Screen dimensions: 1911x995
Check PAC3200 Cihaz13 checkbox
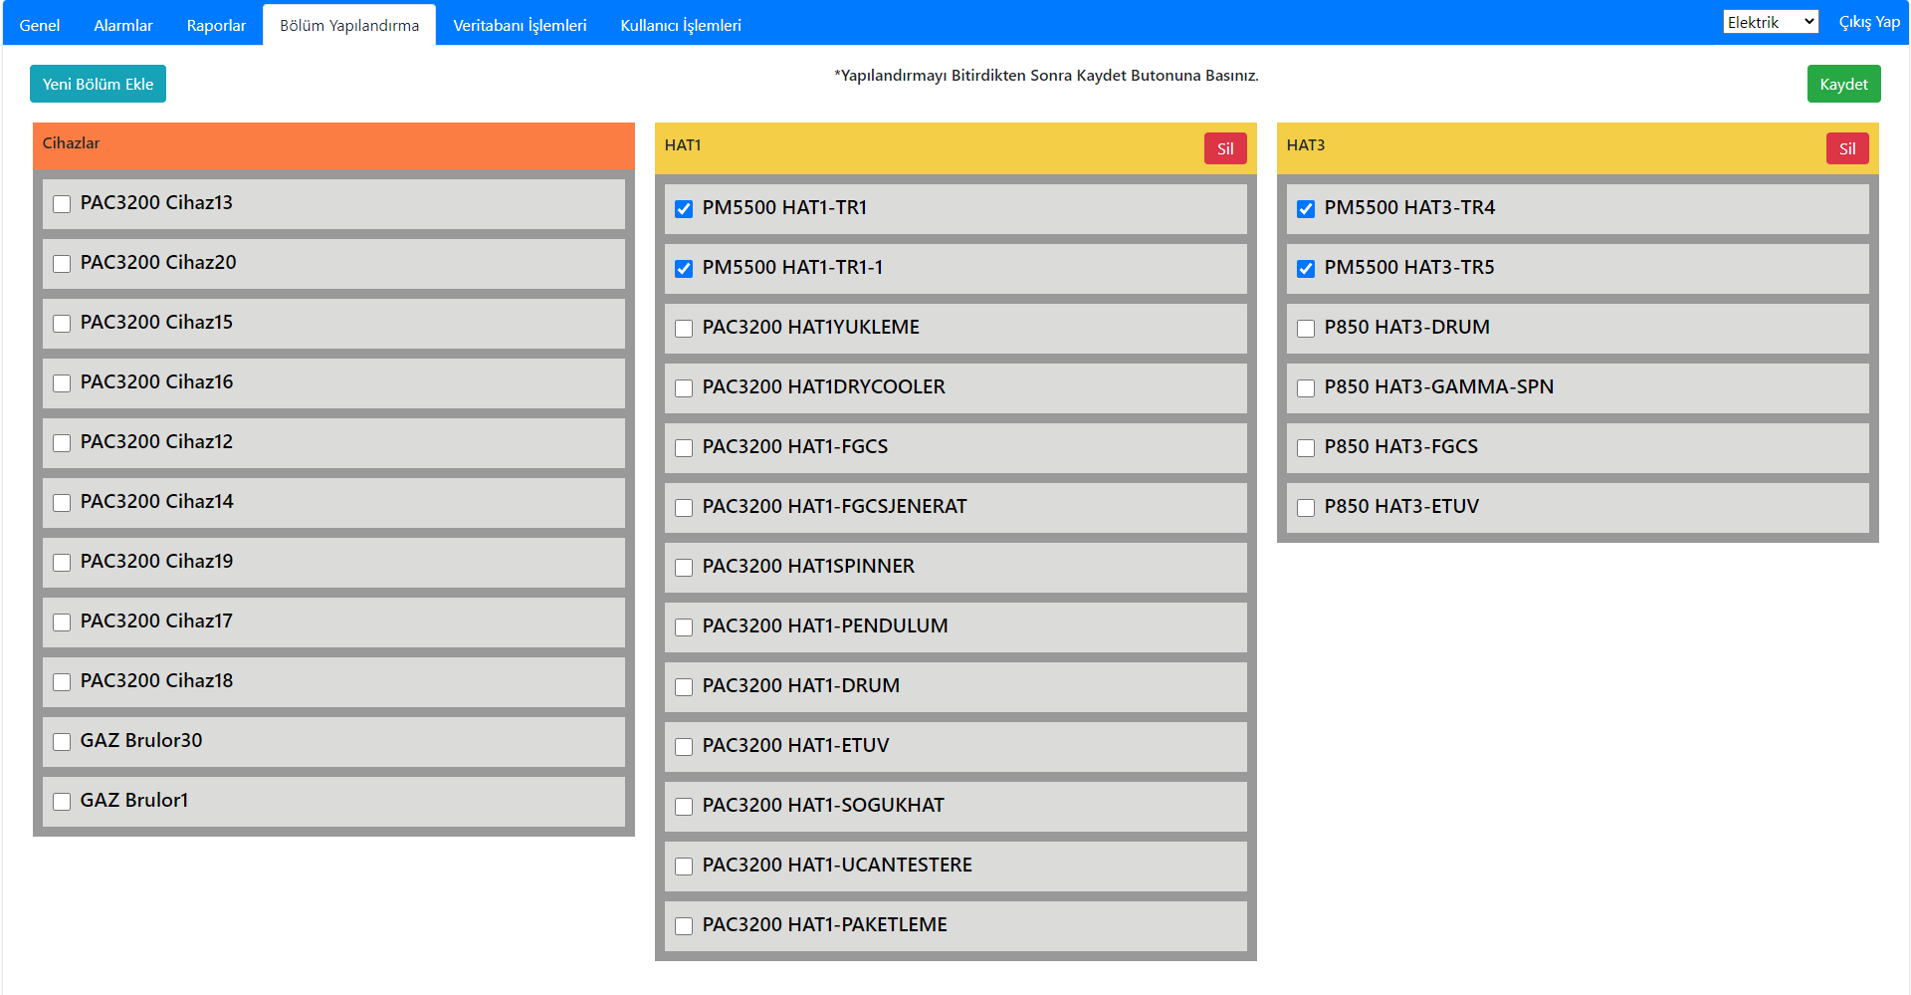point(62,204)
